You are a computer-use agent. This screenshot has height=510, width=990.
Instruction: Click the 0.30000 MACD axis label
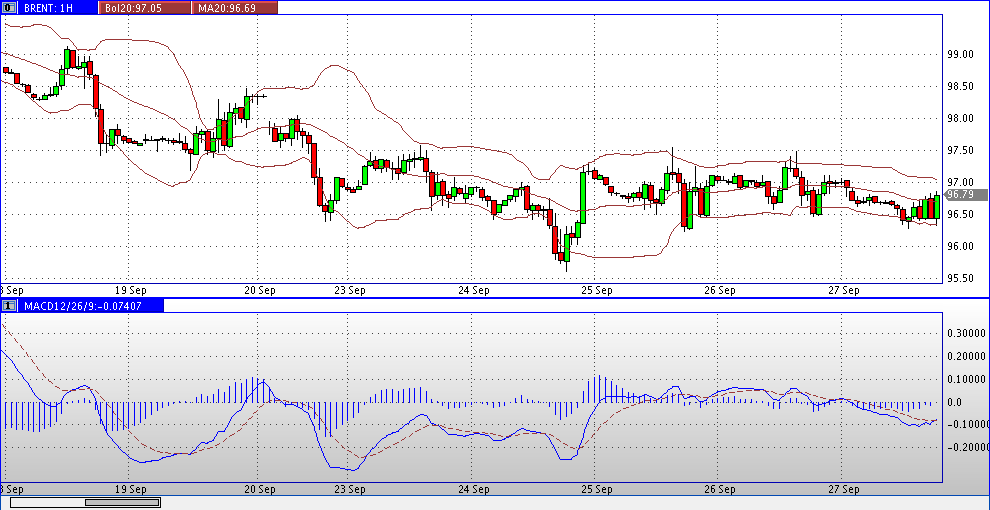[x=968, y=333]
